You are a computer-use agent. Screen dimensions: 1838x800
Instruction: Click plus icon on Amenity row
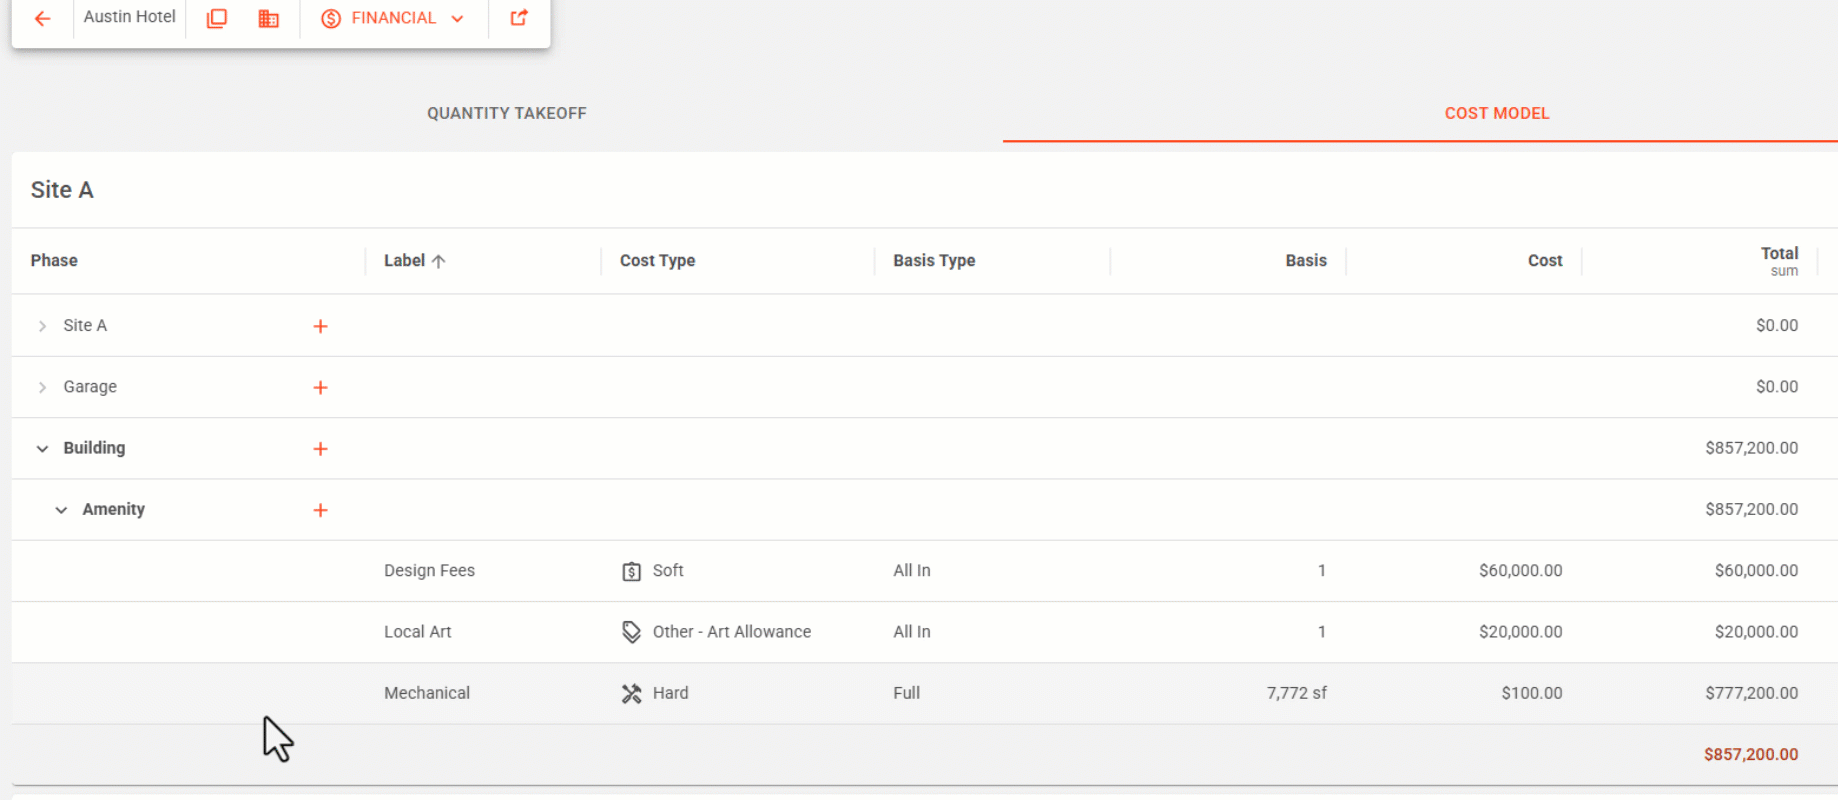click(320, 510)
